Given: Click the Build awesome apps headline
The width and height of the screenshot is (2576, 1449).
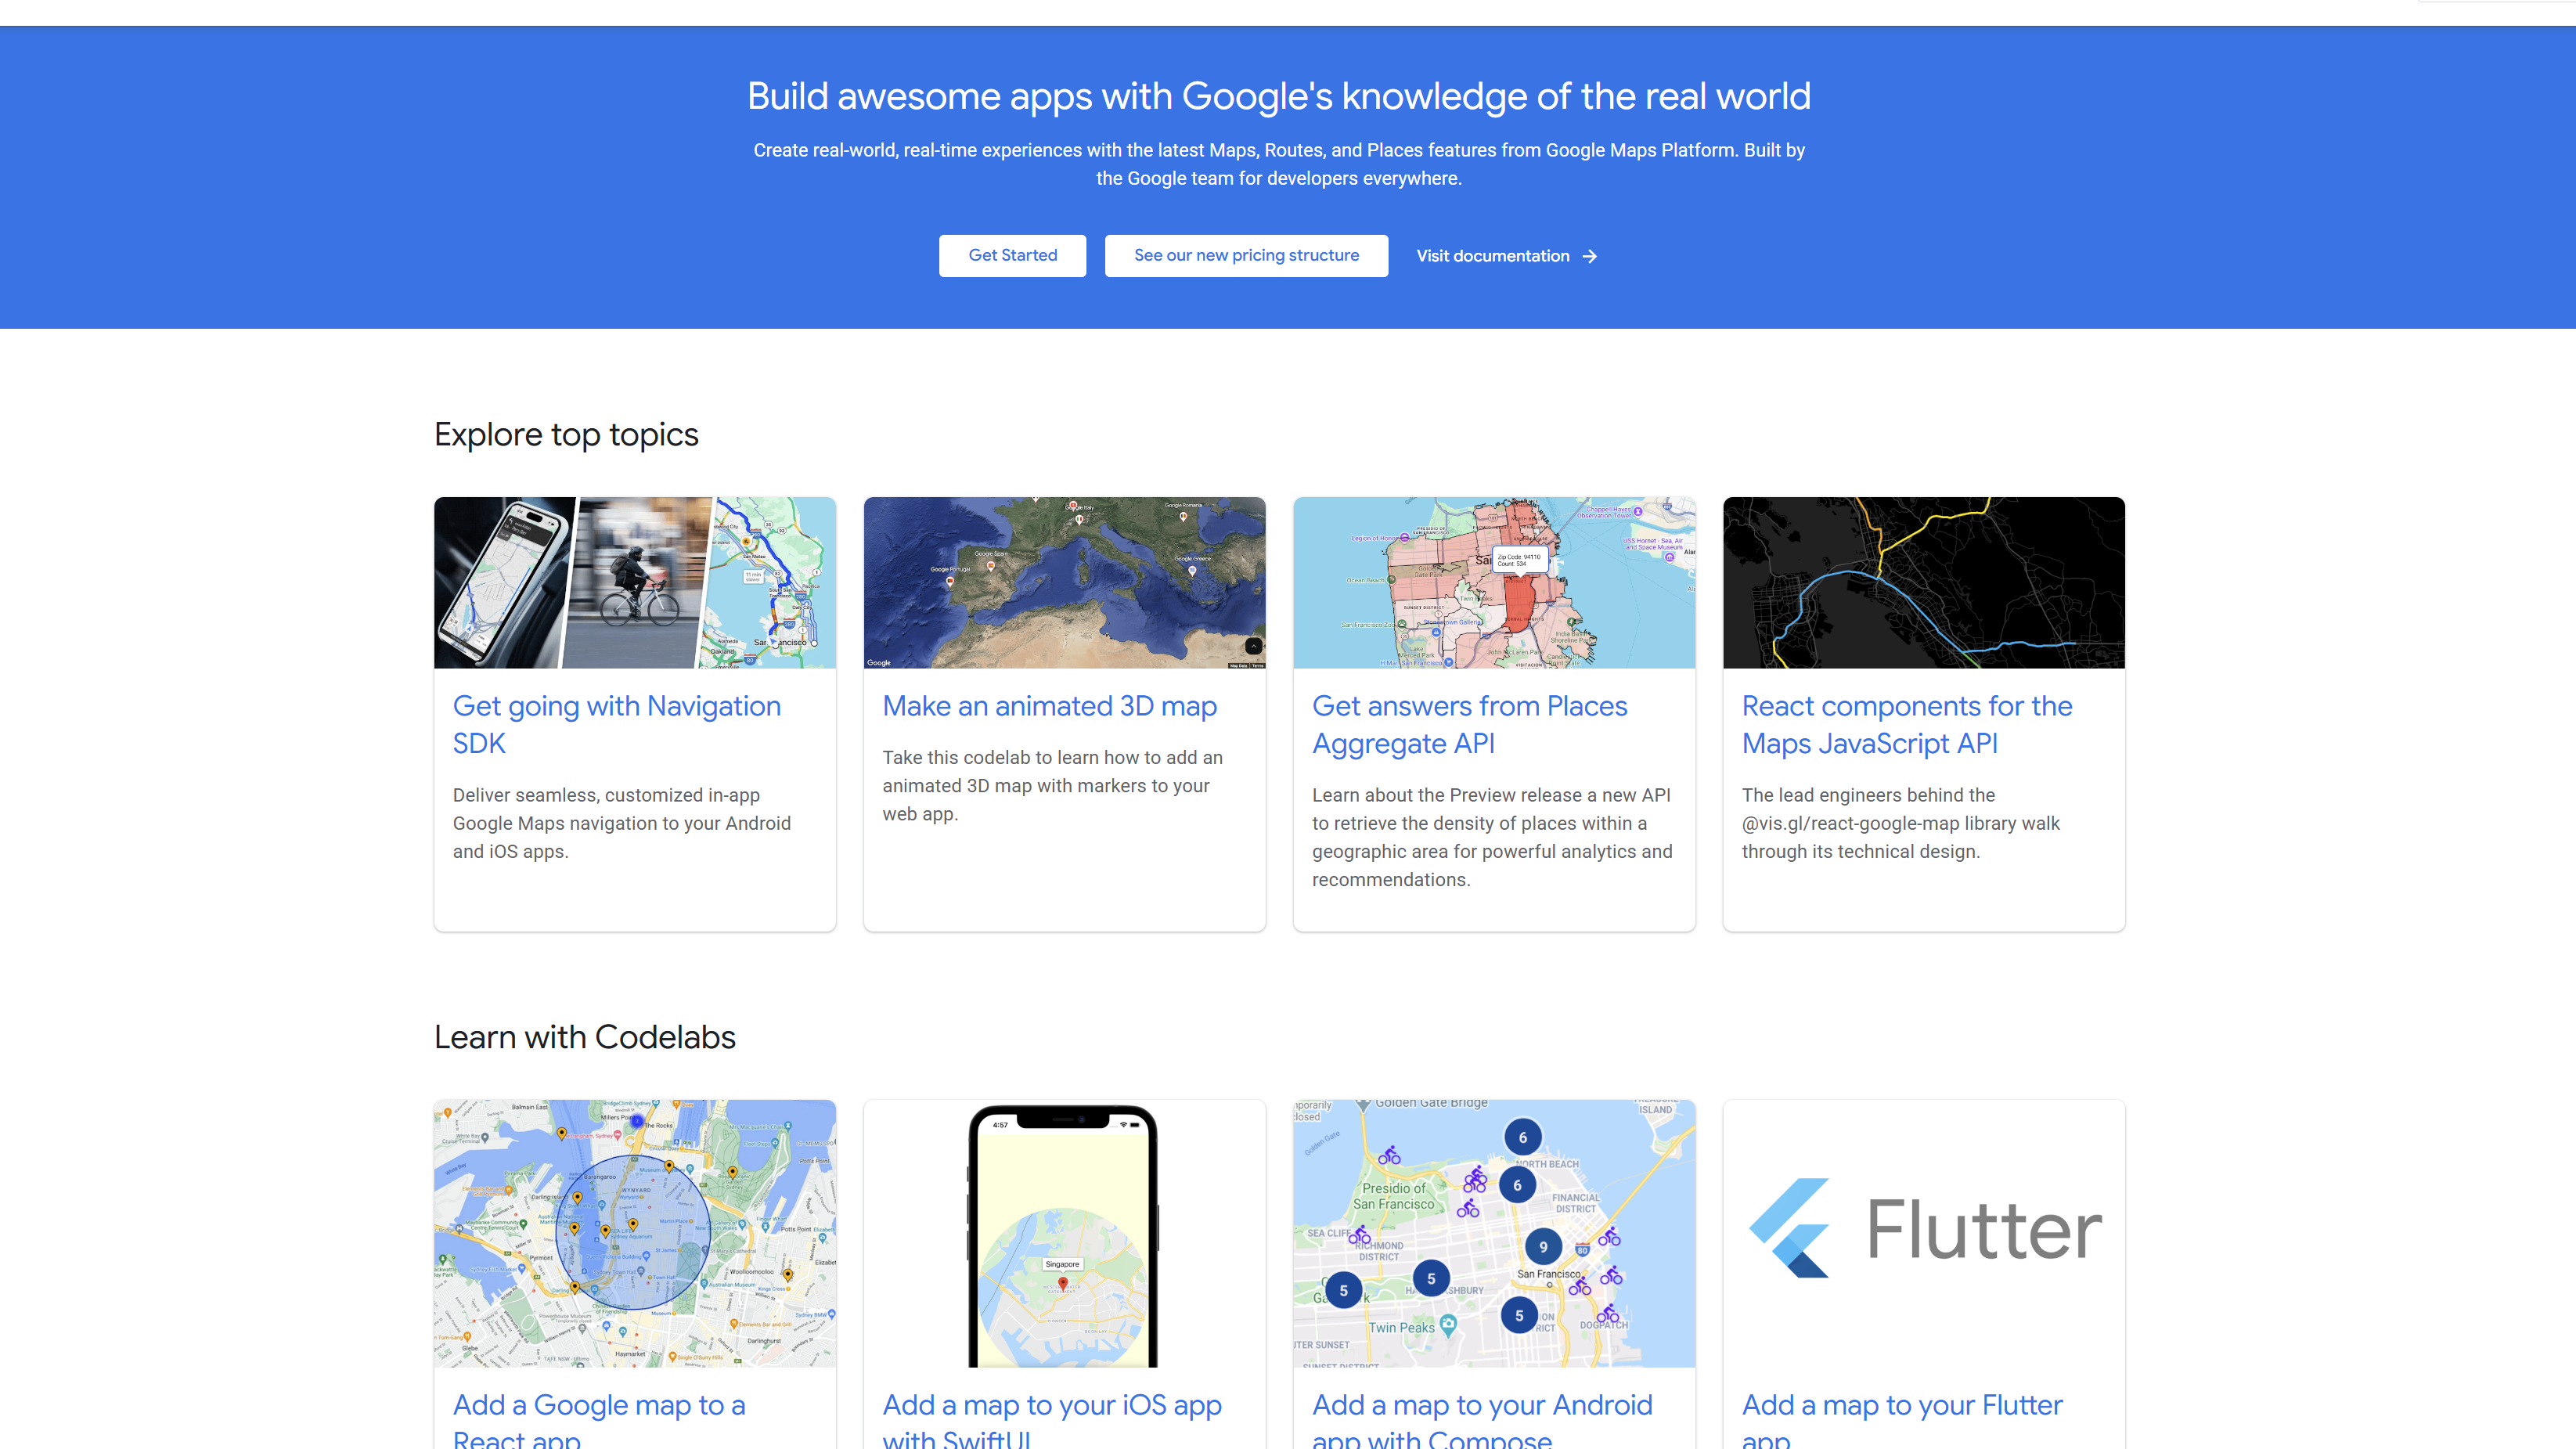Looking at the screenshot, I should click(1279, 97).
